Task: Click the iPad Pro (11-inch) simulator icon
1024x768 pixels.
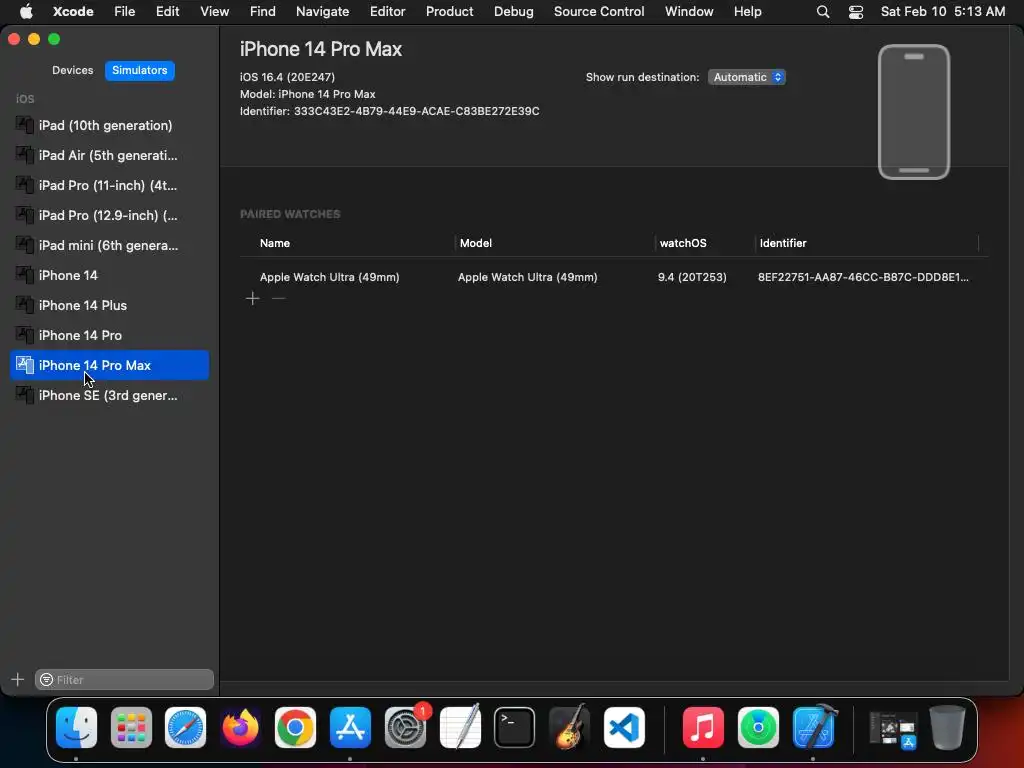Action: point(24,185)
